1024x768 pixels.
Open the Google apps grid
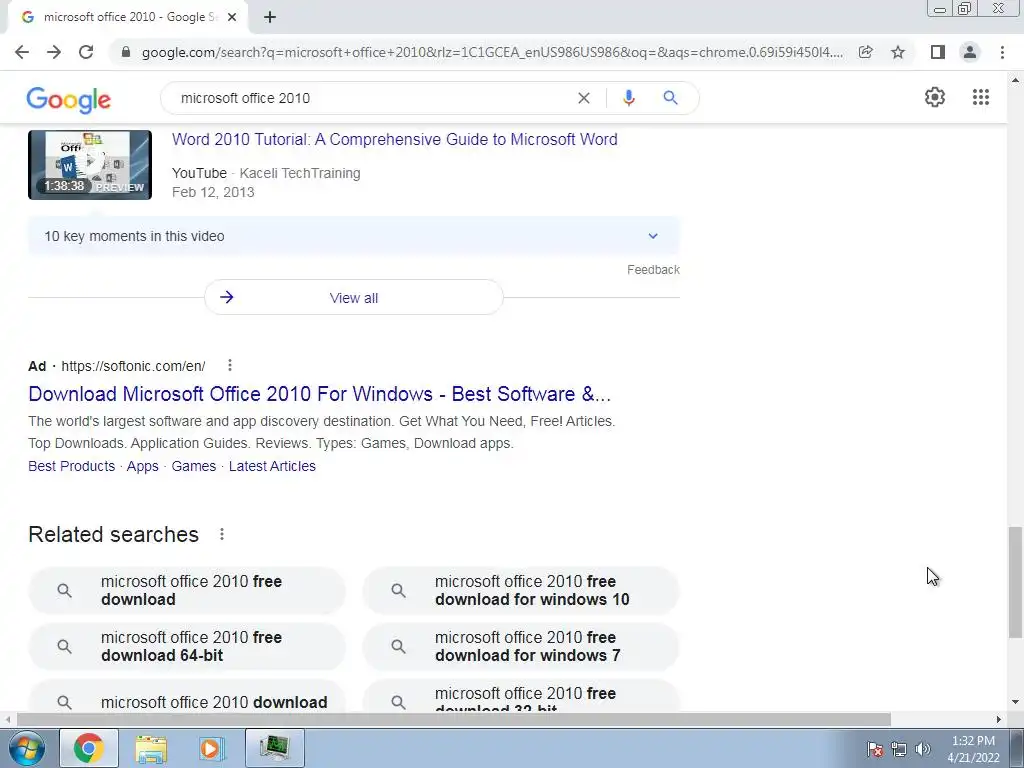pos(980,97)
